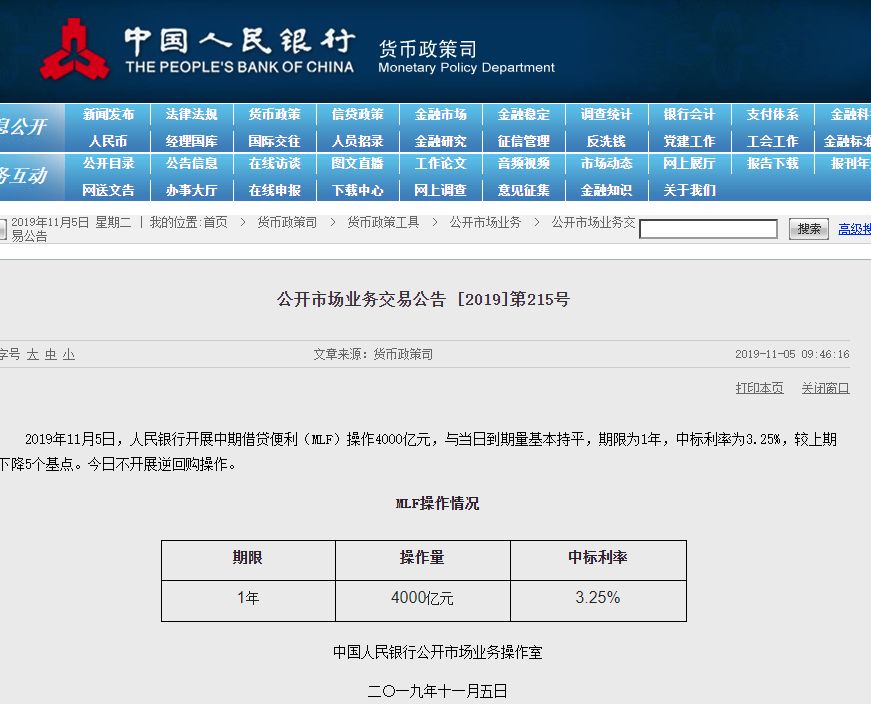Go to the 金融市场 section
The height and width of the screenshot is (704, 871).
coord(440,115)
